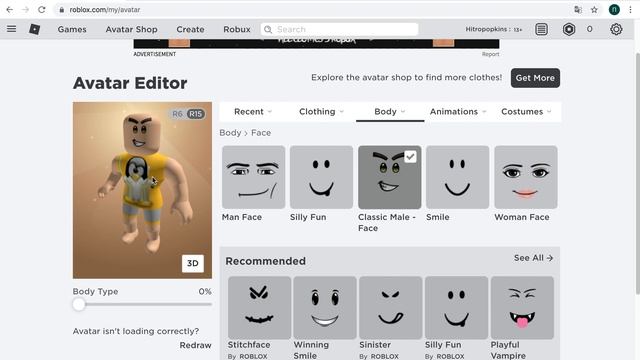Open Avatar Shop in top navigation
Viewport: 640px width, 360px height.
(131, 29)
